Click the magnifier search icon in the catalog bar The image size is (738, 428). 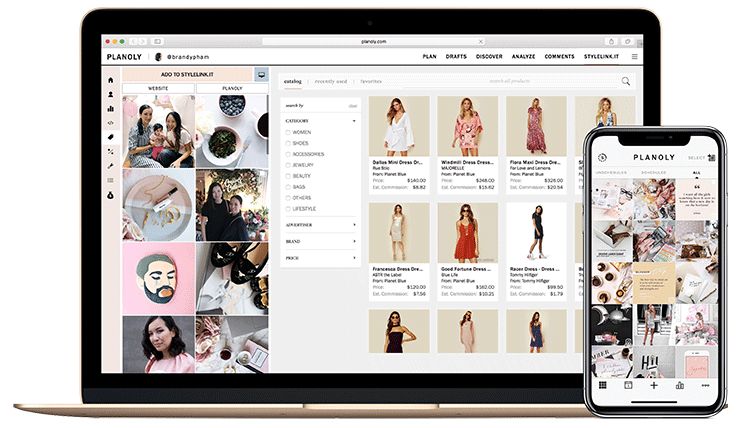[626, 81]
